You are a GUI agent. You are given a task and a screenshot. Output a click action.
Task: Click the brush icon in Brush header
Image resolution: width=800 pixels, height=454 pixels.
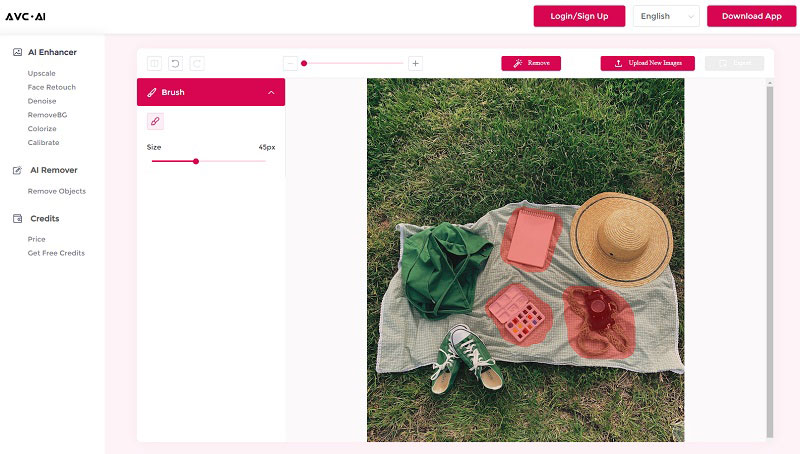point(152,92)
